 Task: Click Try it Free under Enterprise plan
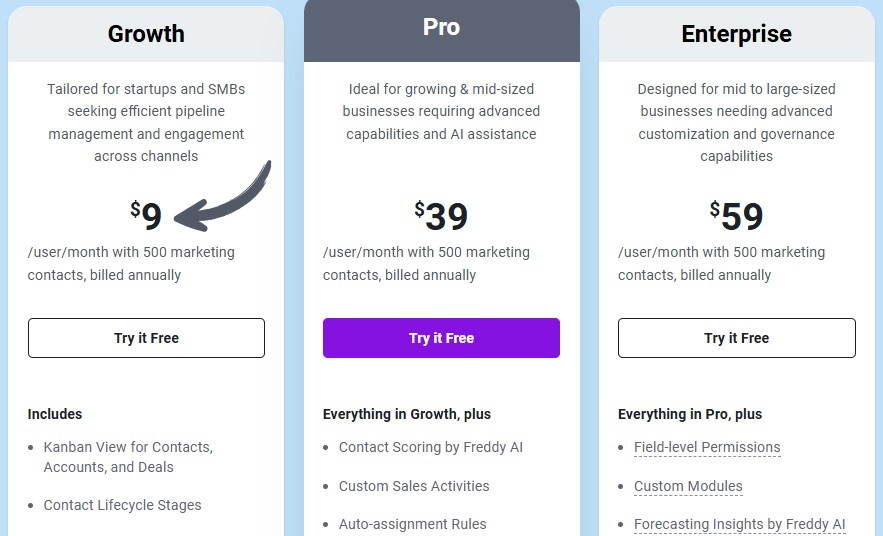pyautogui.click(x=736, y=338)
